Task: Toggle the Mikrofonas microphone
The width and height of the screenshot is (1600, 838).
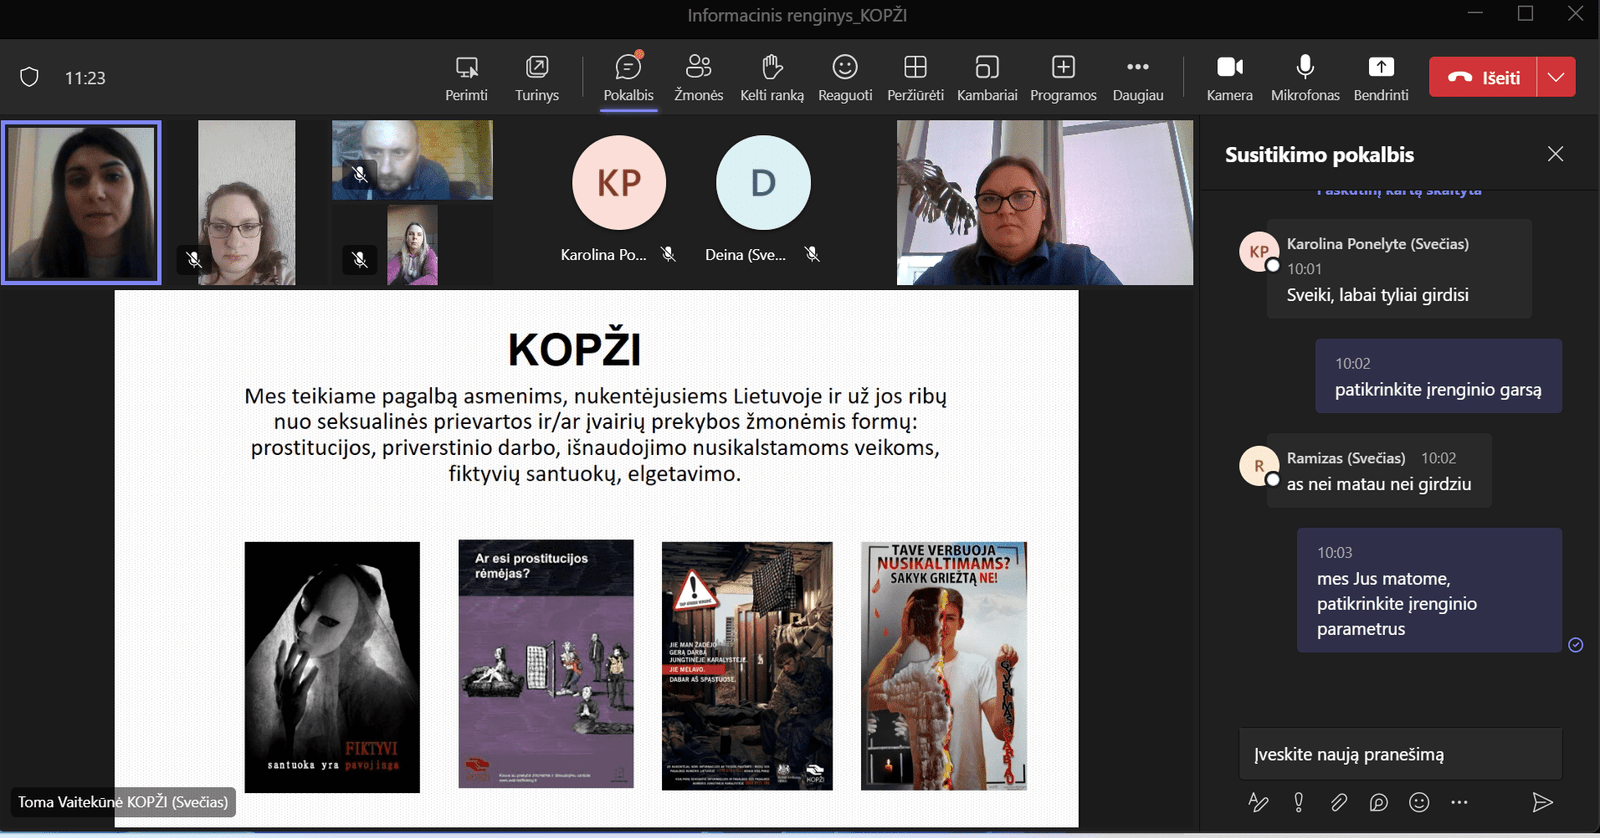Action: (1305, 78)
